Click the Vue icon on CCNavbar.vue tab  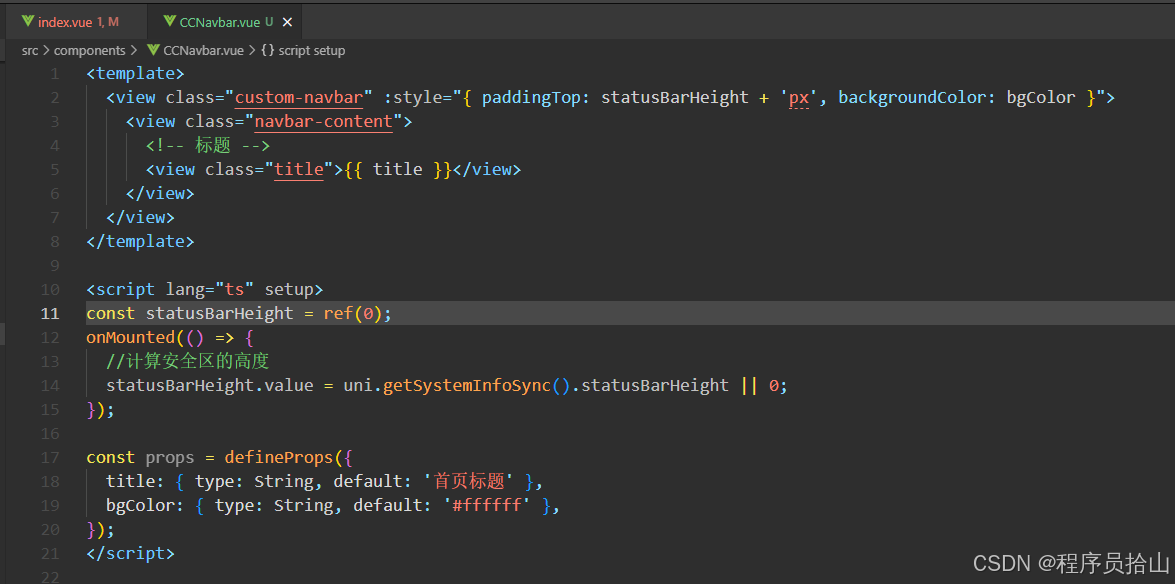pos(170,22)
